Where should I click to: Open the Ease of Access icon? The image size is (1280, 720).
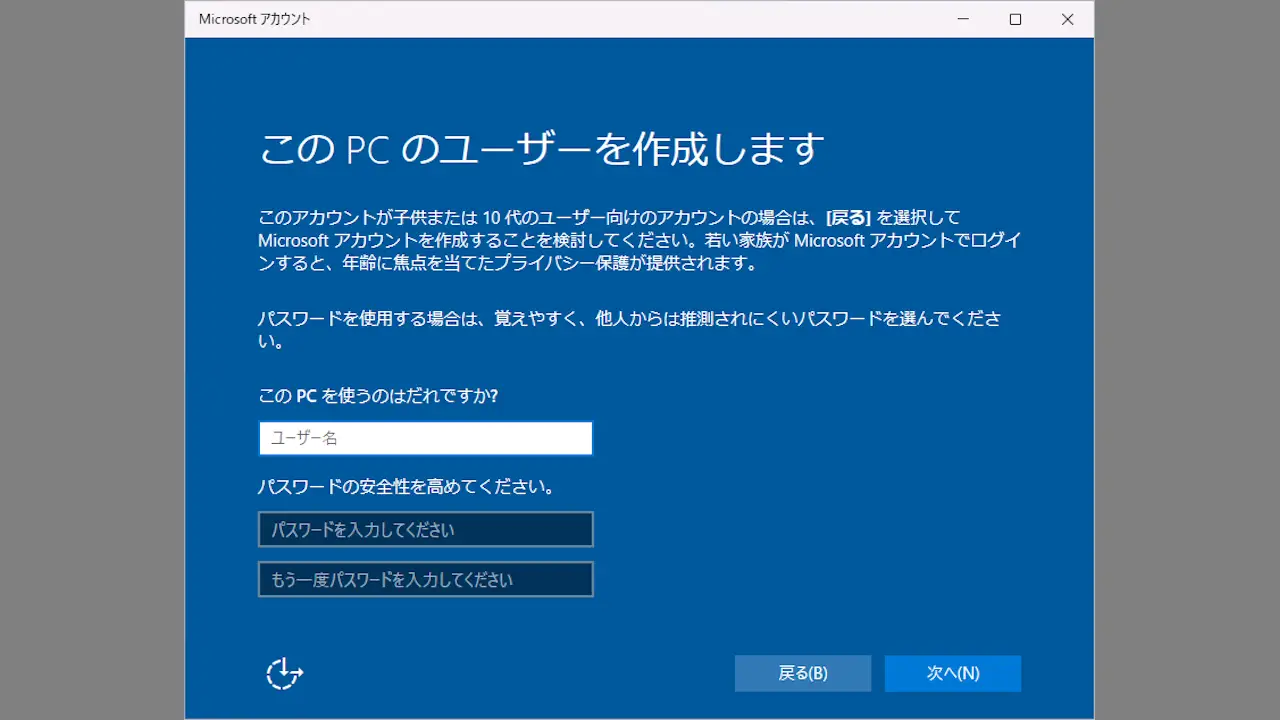pos(284,673)
